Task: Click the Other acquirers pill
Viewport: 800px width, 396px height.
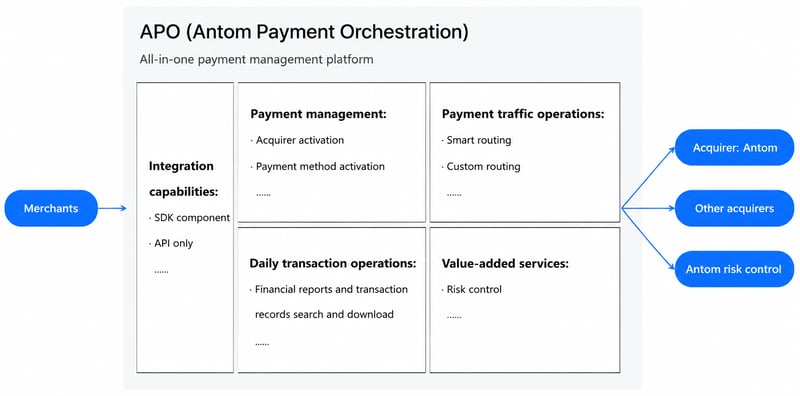Action: [x=735, y=208]
